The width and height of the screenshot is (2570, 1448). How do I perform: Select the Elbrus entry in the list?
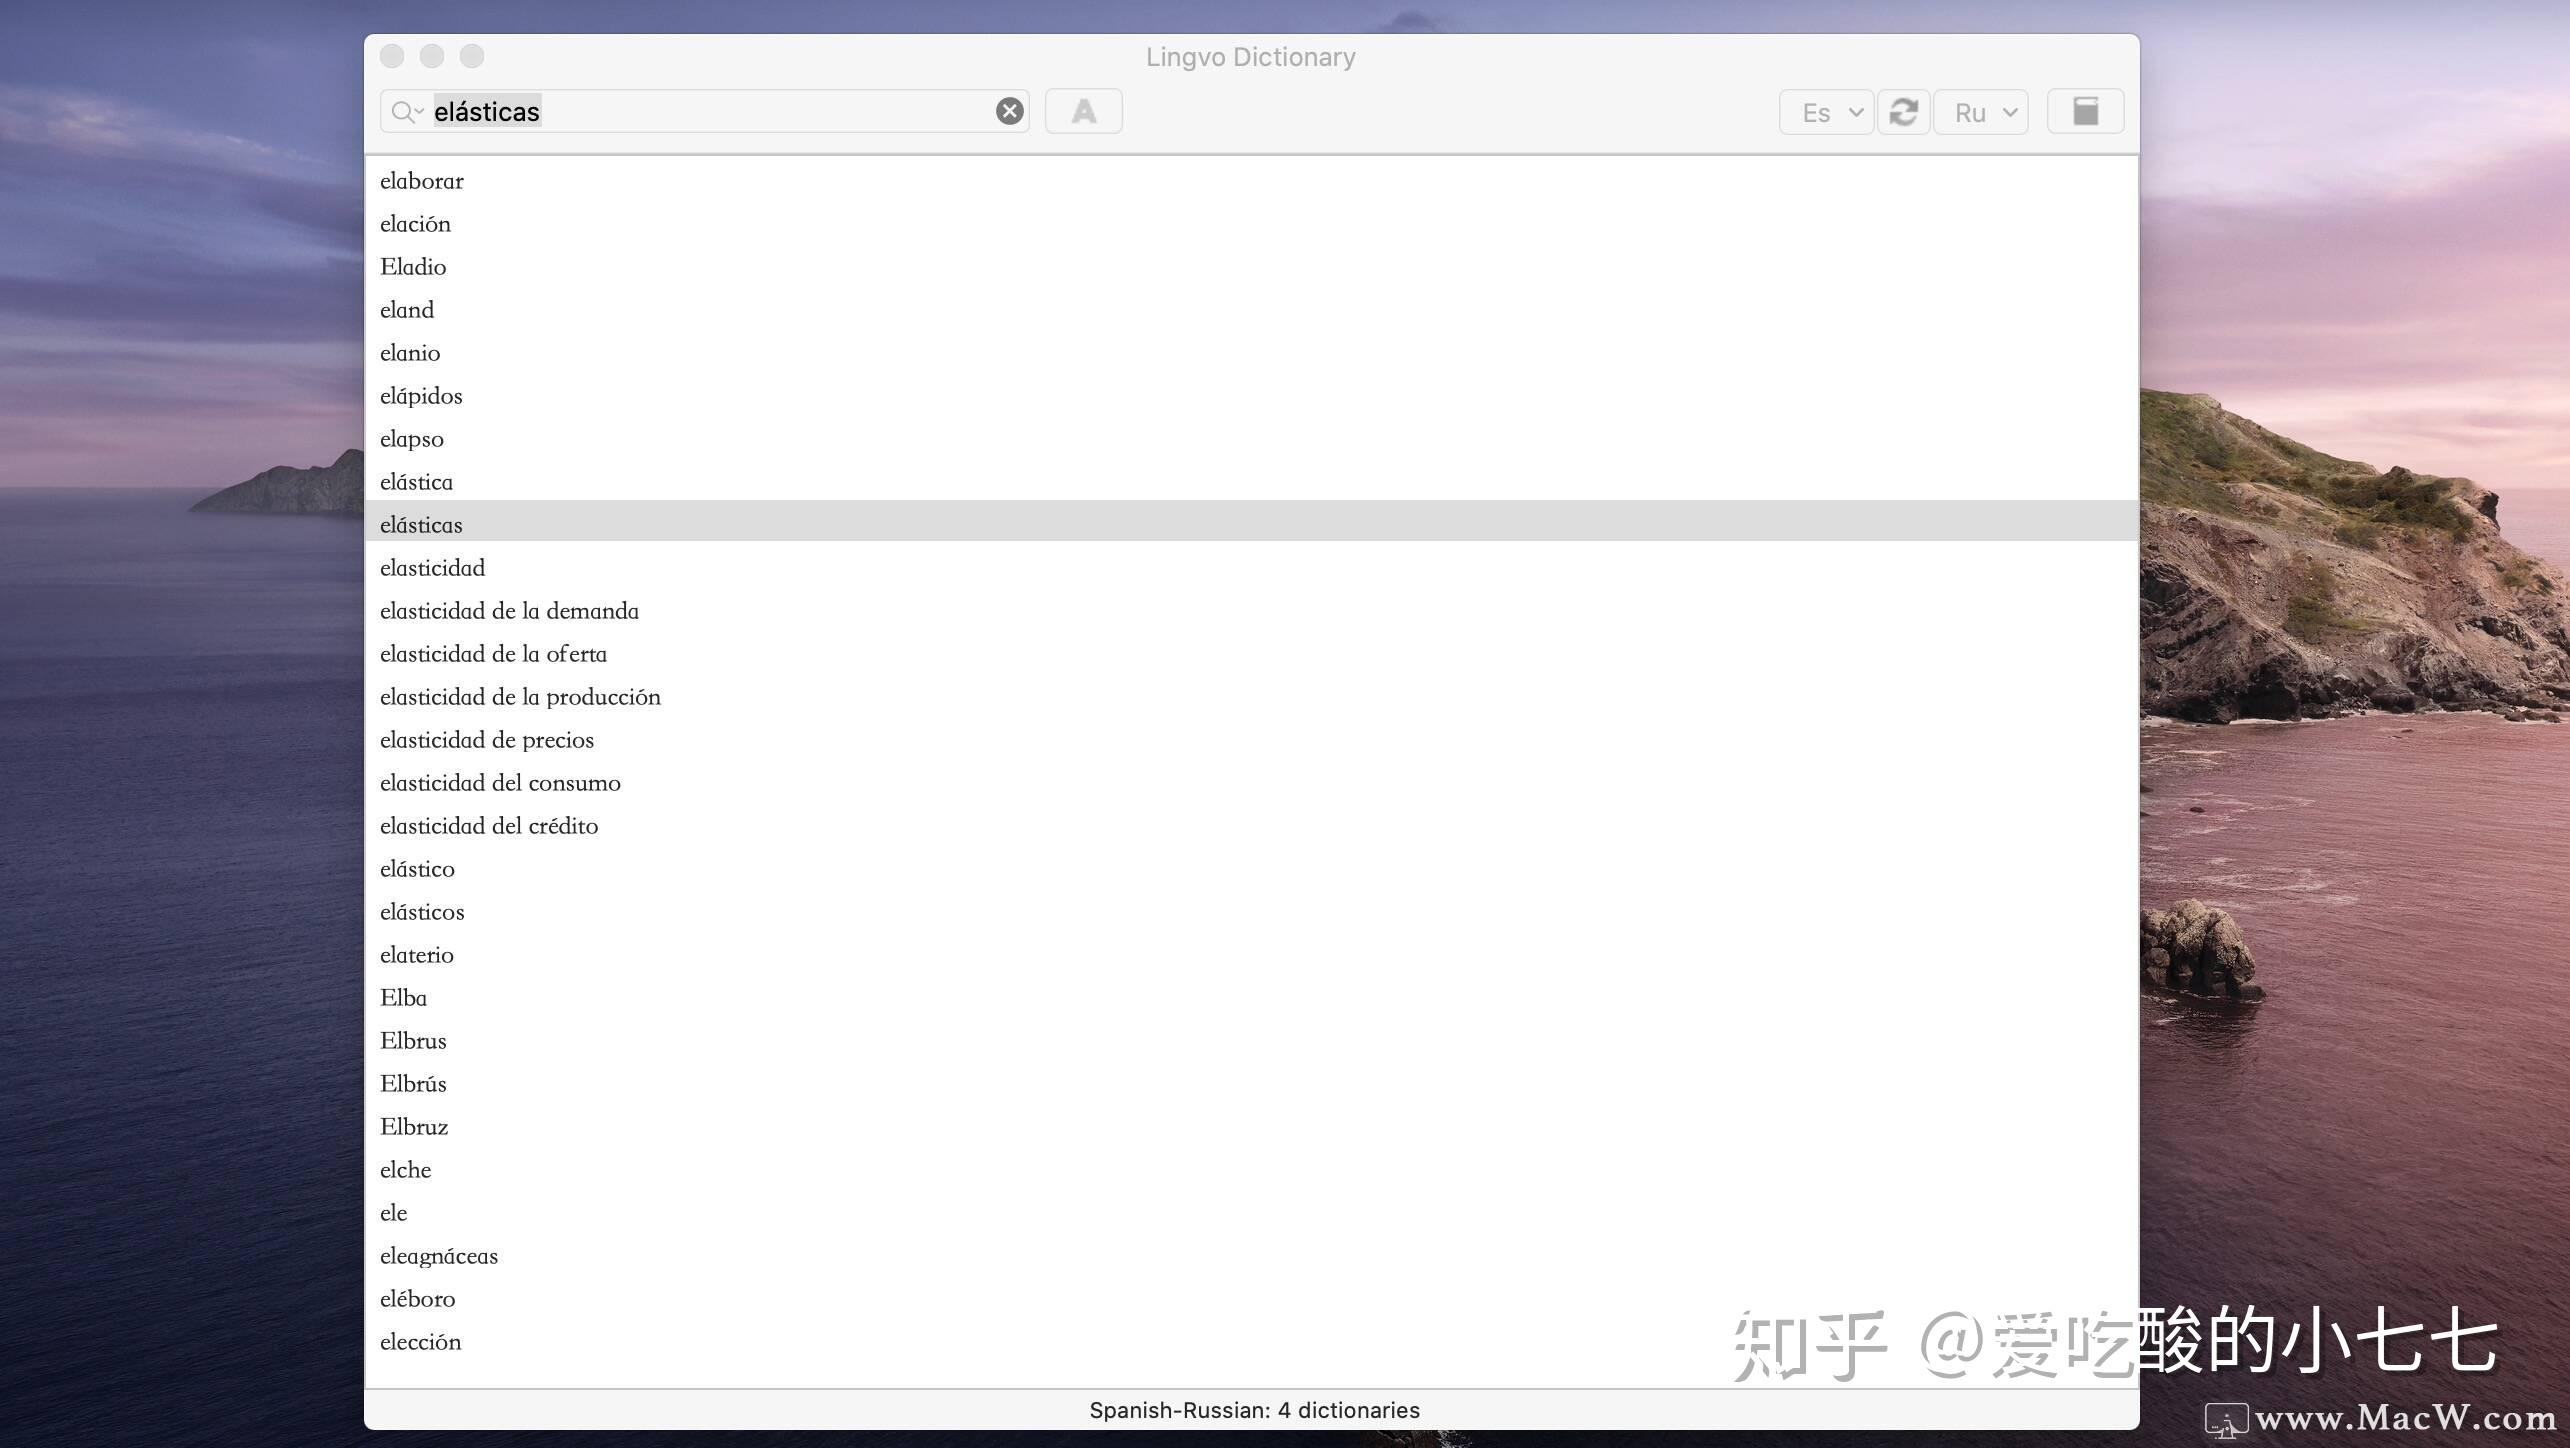[413, 1040]
